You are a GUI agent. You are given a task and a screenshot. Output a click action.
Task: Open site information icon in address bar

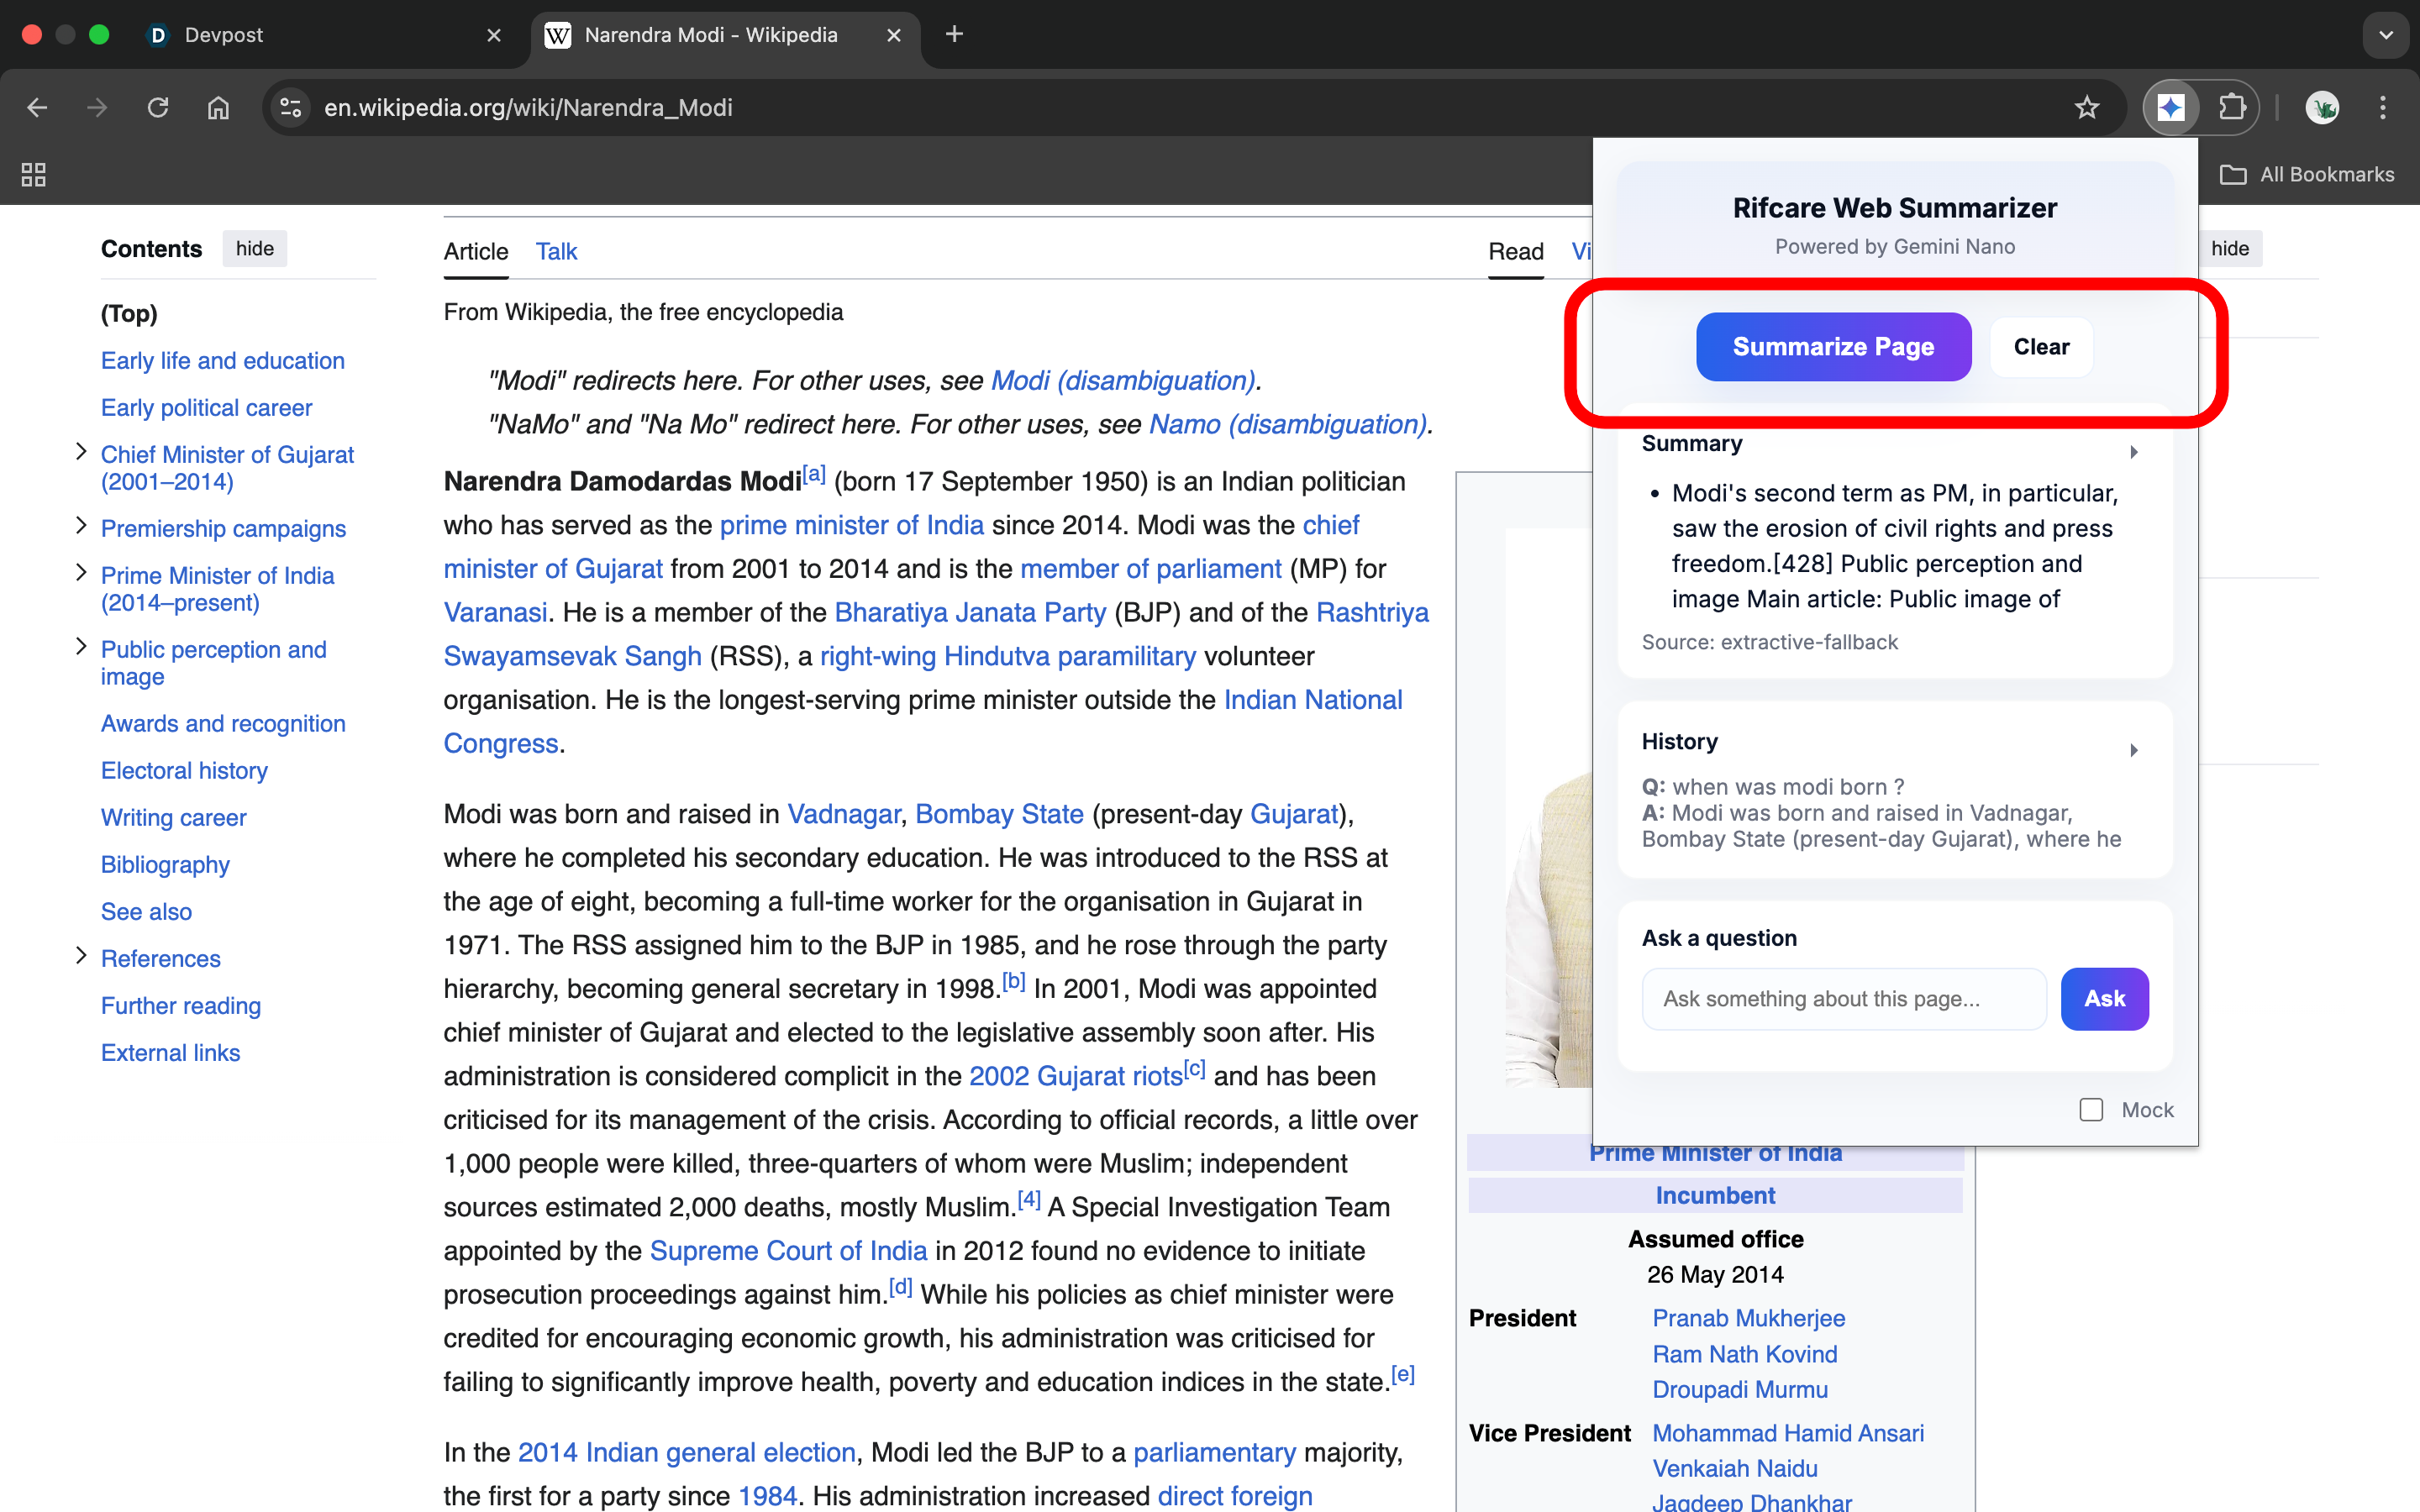(290, 107)
